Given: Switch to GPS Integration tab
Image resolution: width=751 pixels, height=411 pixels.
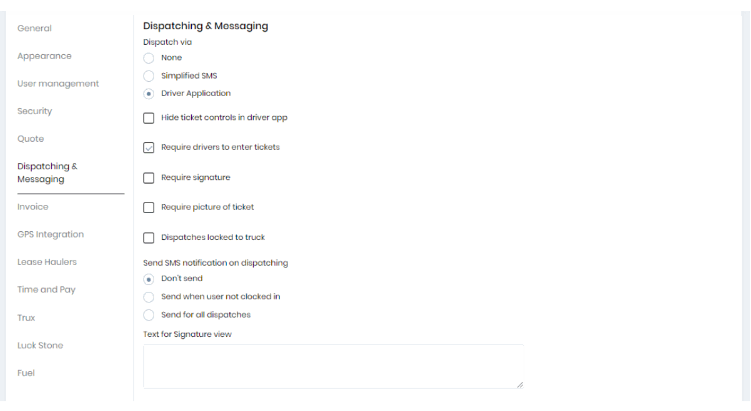Looking at the screenshot, I should (50, 235).
